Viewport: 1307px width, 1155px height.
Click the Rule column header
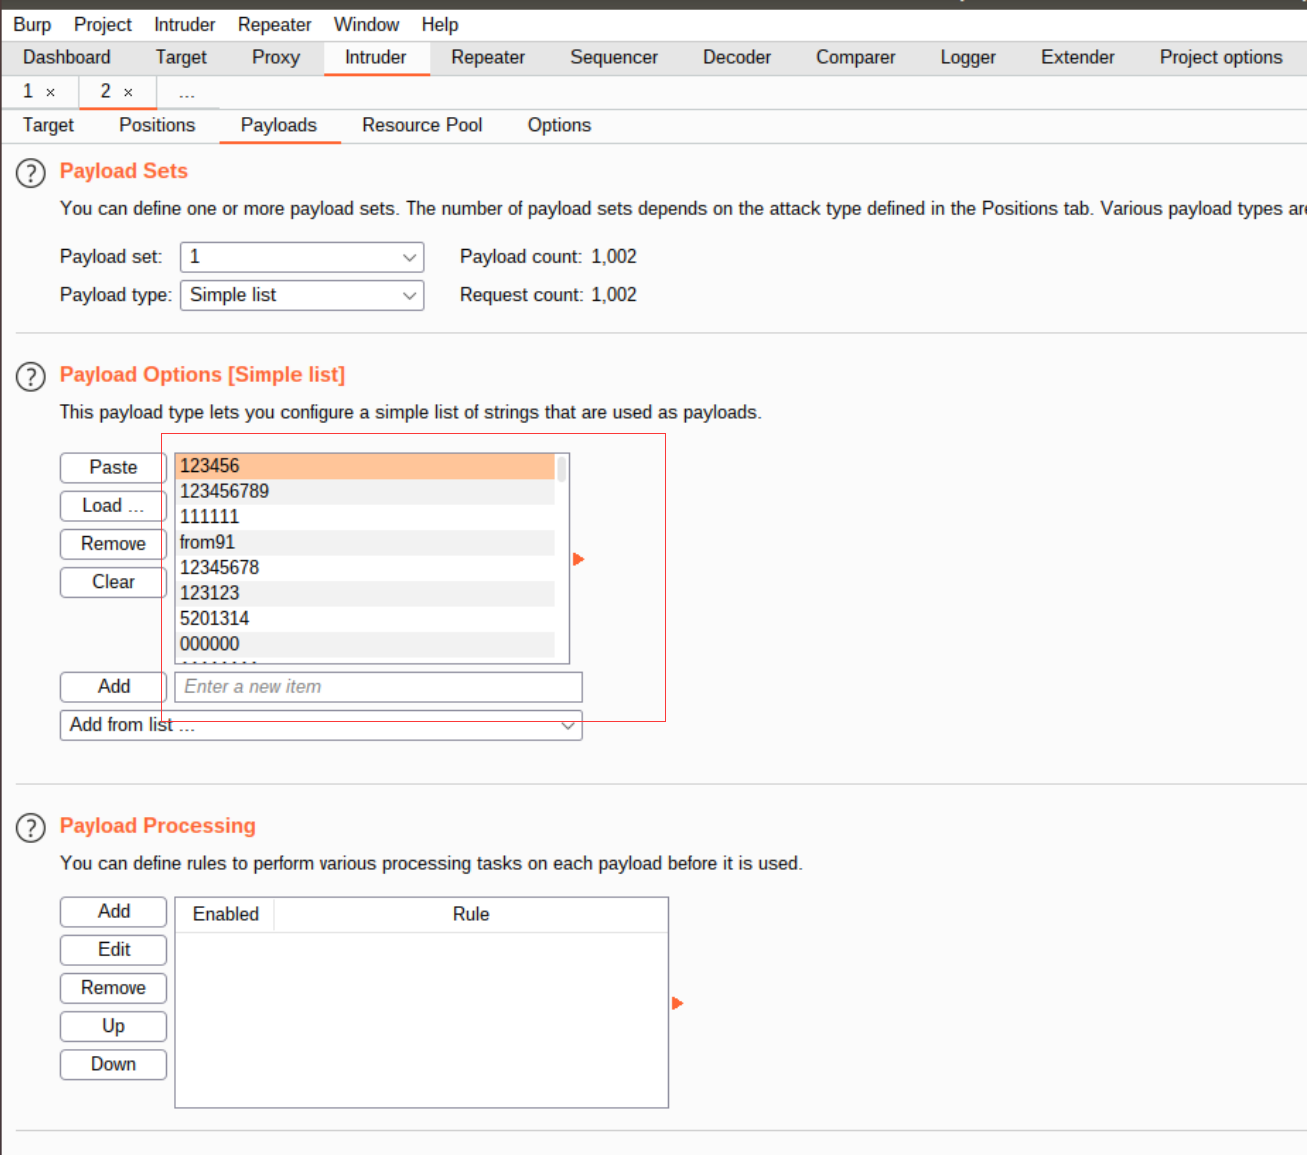click(471, 915)
